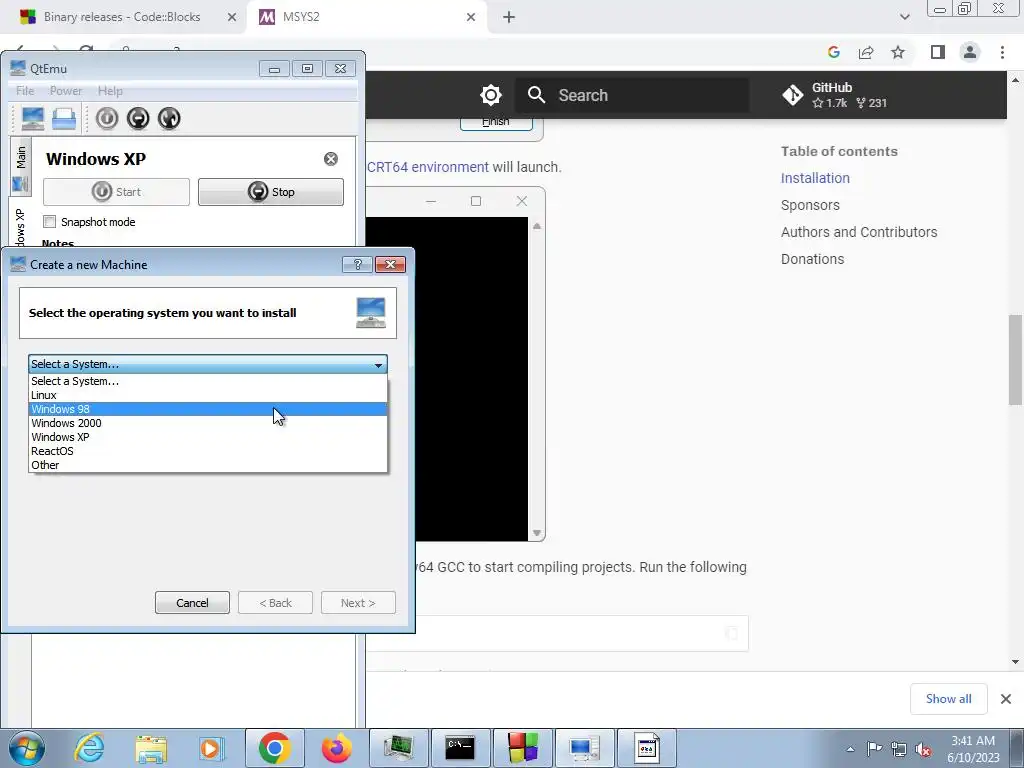Open the Chrome three-dot menu
The width and height of the screenshot is (1024, 768).
click(1002, 52)
